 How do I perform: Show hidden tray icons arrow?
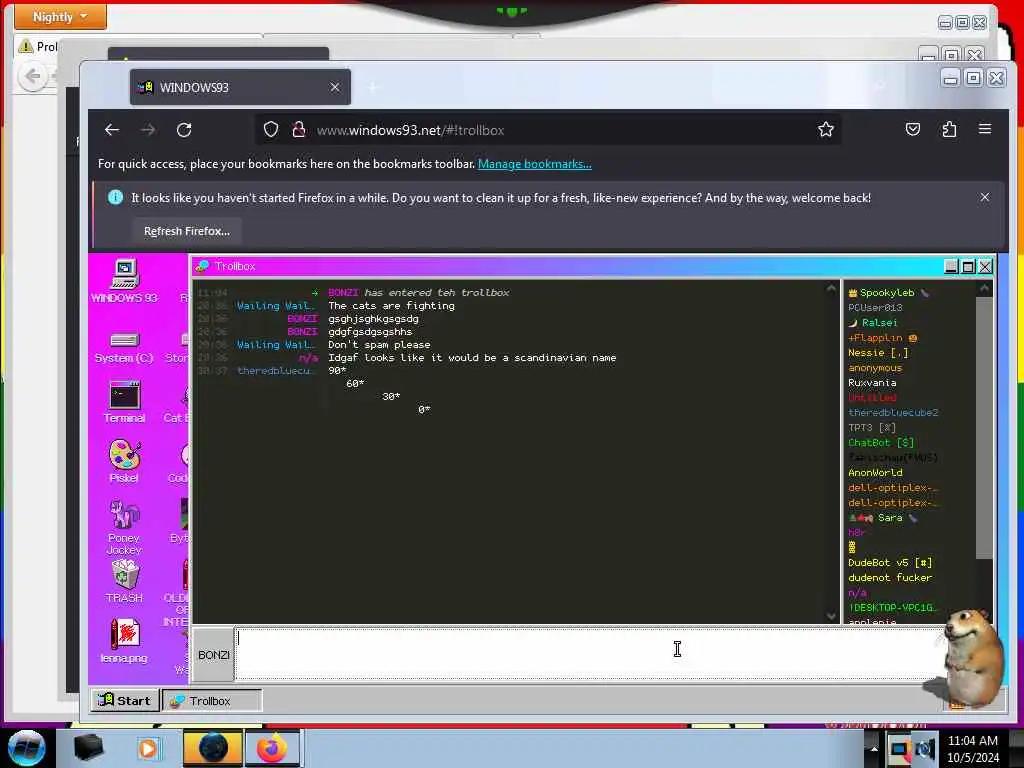tap(873, 749)
